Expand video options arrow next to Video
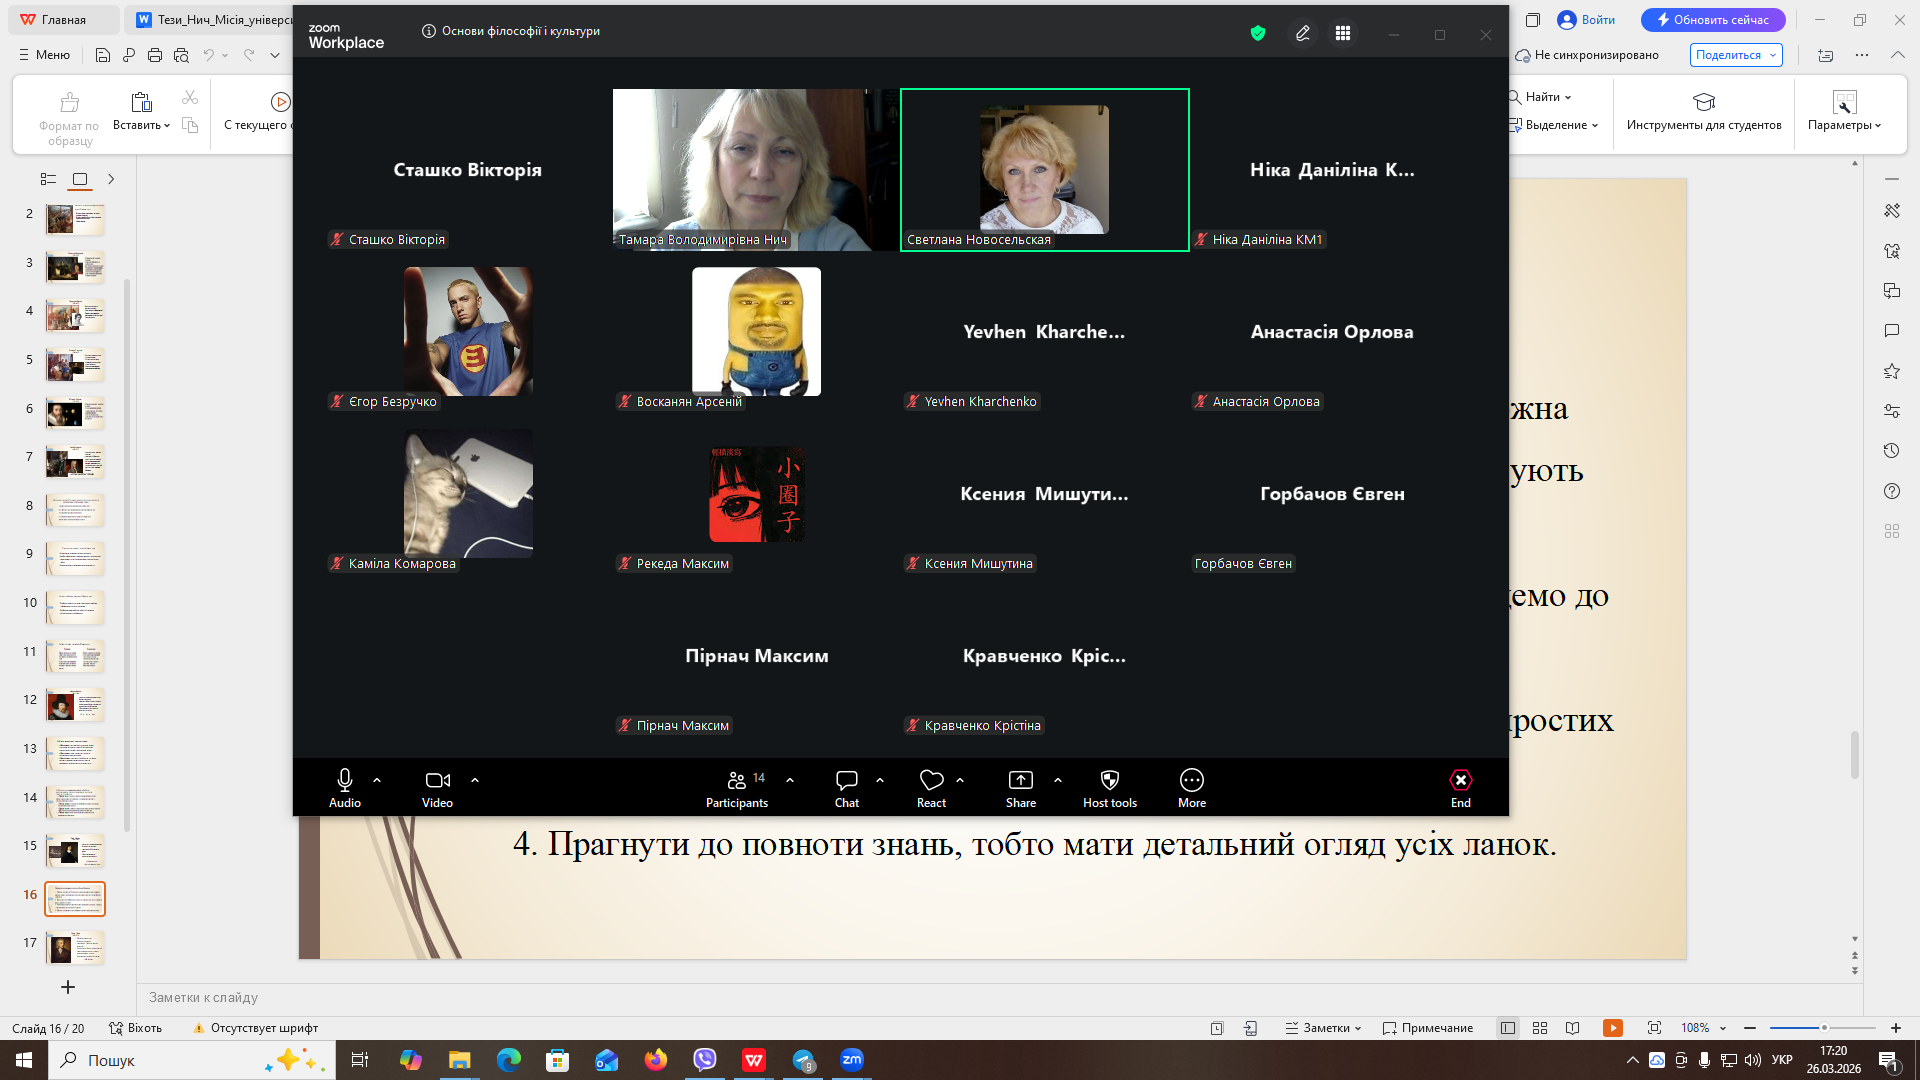Image resolution: width=1920 pixels, height=1080 pixels. pos(475,780)
